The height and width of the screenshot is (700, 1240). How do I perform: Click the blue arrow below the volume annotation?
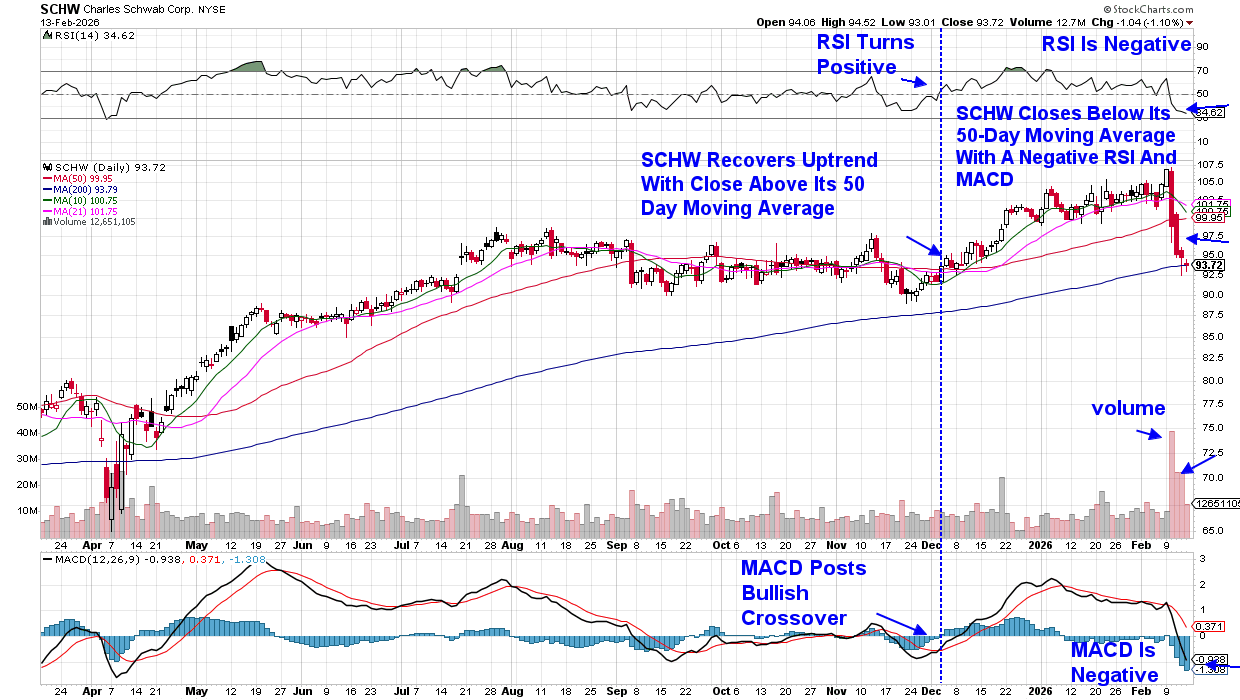[x=1141, y=432]
